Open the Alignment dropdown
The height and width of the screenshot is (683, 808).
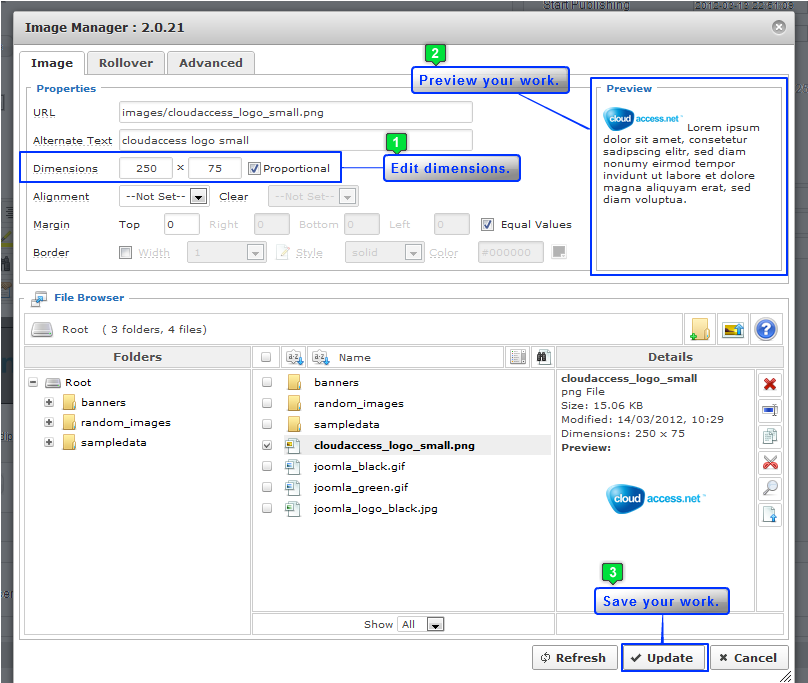point(198,197)
